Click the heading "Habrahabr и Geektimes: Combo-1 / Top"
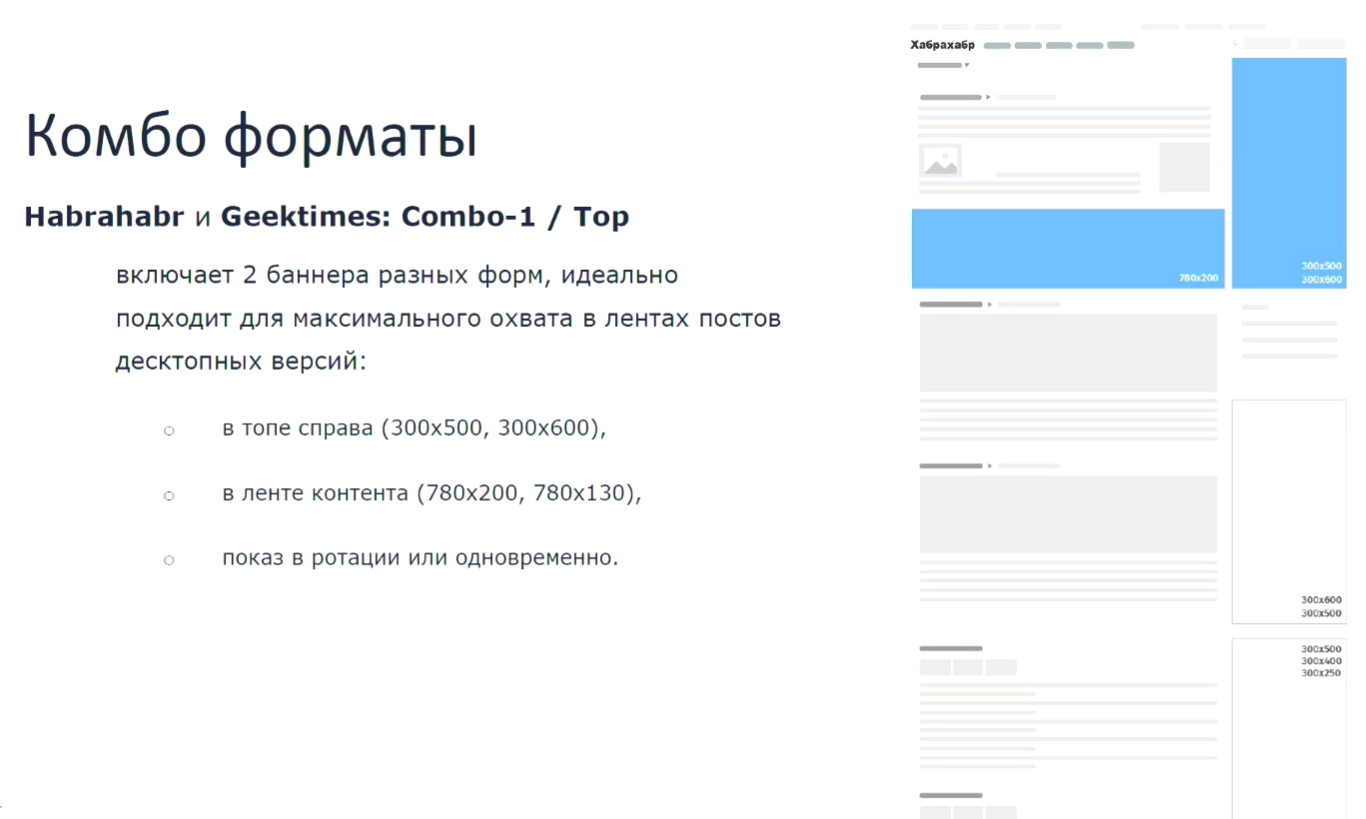The width and height of the screenshot is (1366, 819). [327, 217]
